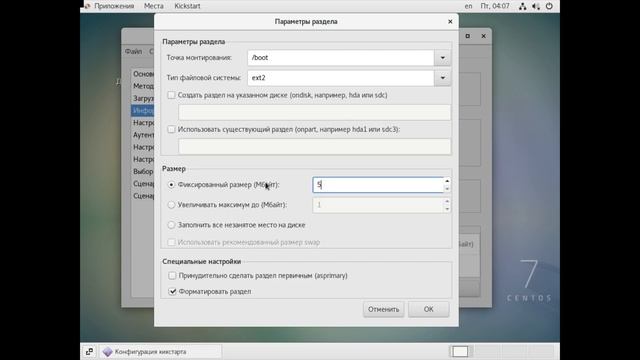This screenshot has height=360, width=640.
Task: Maximize the background Kickstart window
Action: tap(468, 36)
